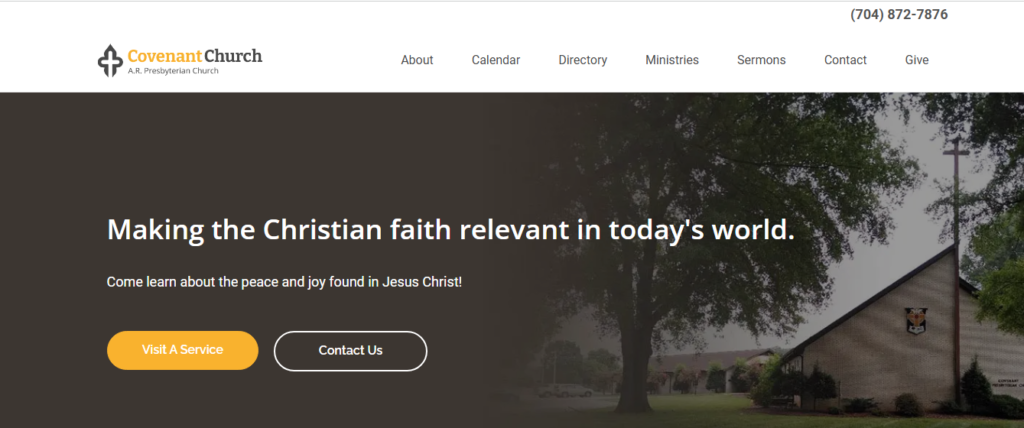Select Ministries in the navigation bar
1024x428 pixels.
672,60
